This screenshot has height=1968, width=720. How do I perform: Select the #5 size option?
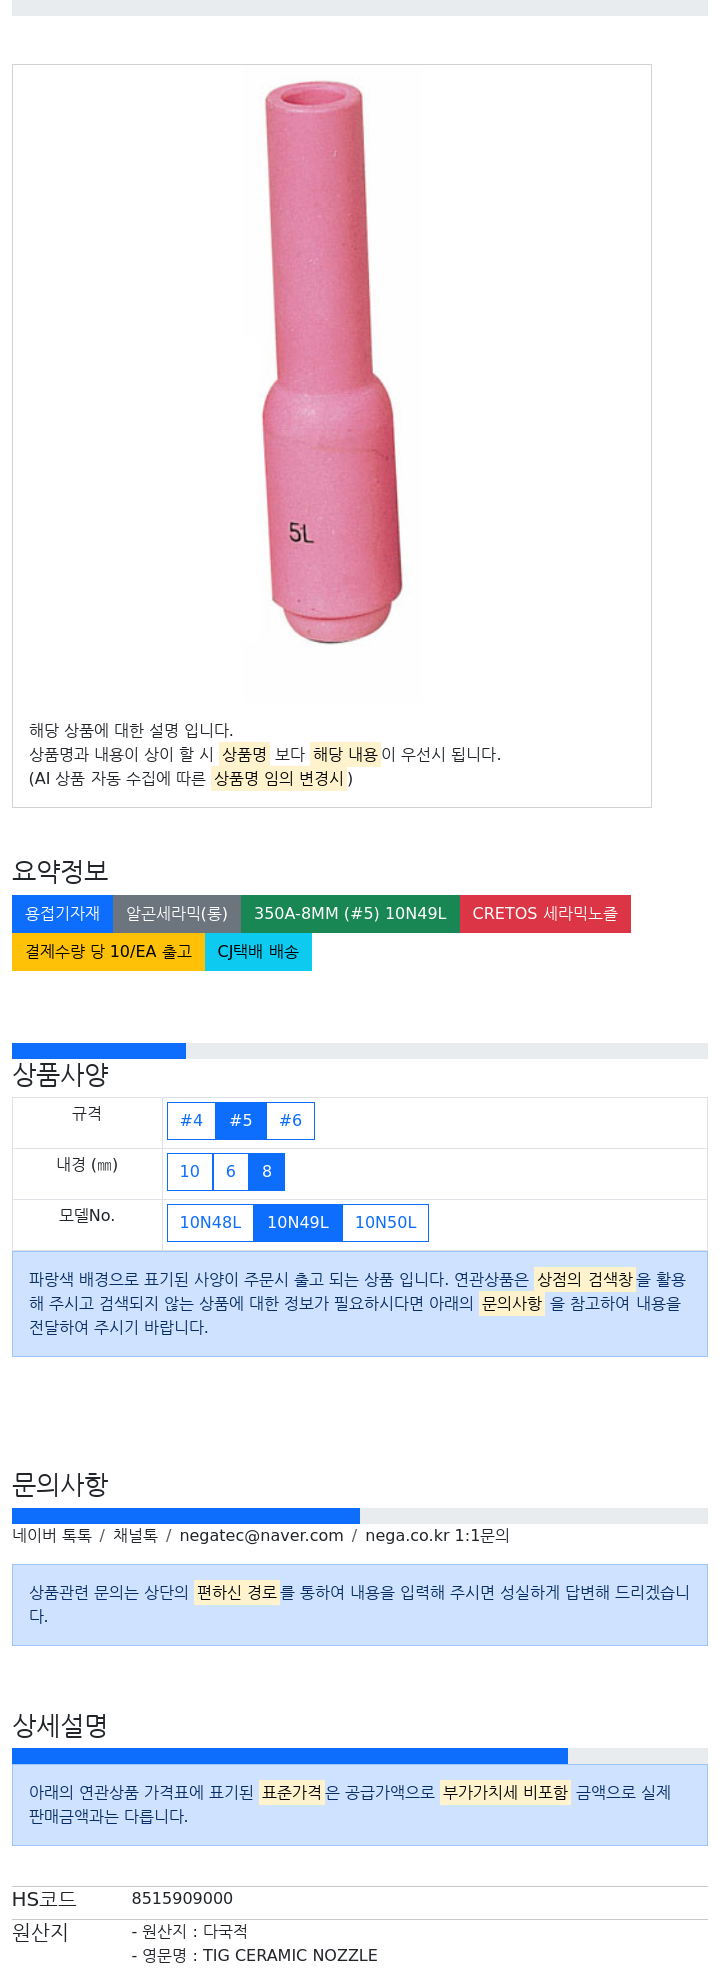(x=241, y=1120)
